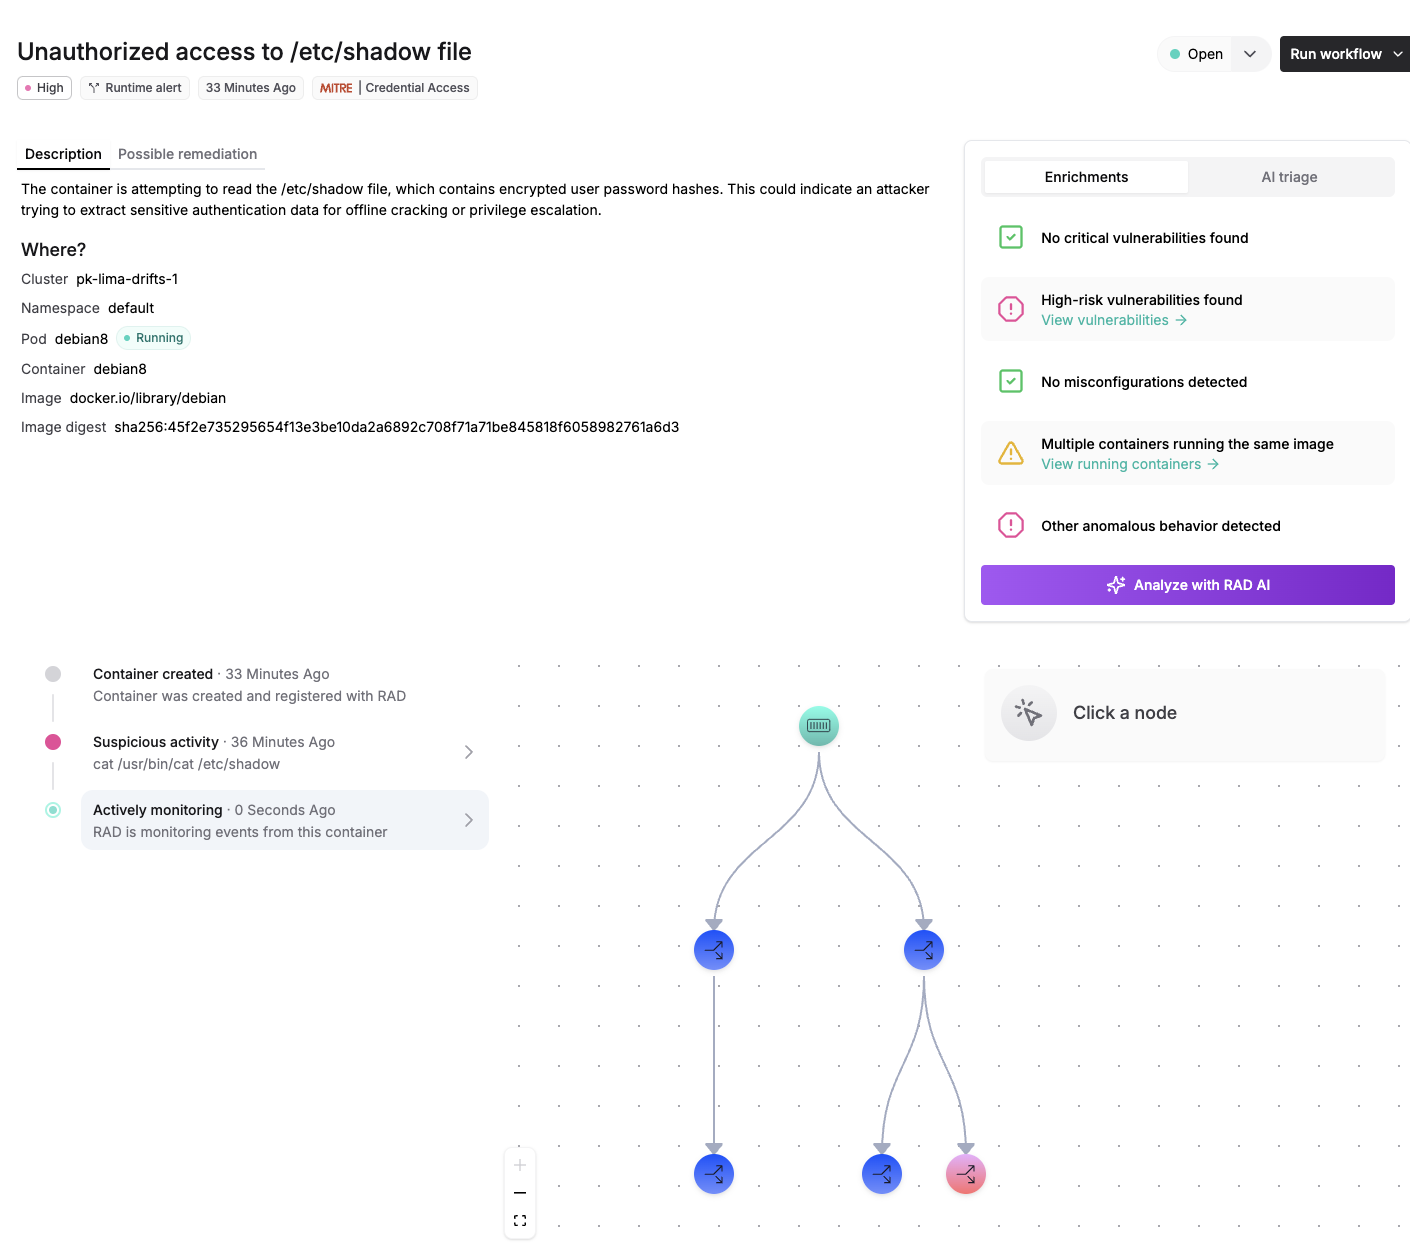The image size is (1410, 1246).
Task: Switch to the Possible remediation tab
Action: [187, 154]
